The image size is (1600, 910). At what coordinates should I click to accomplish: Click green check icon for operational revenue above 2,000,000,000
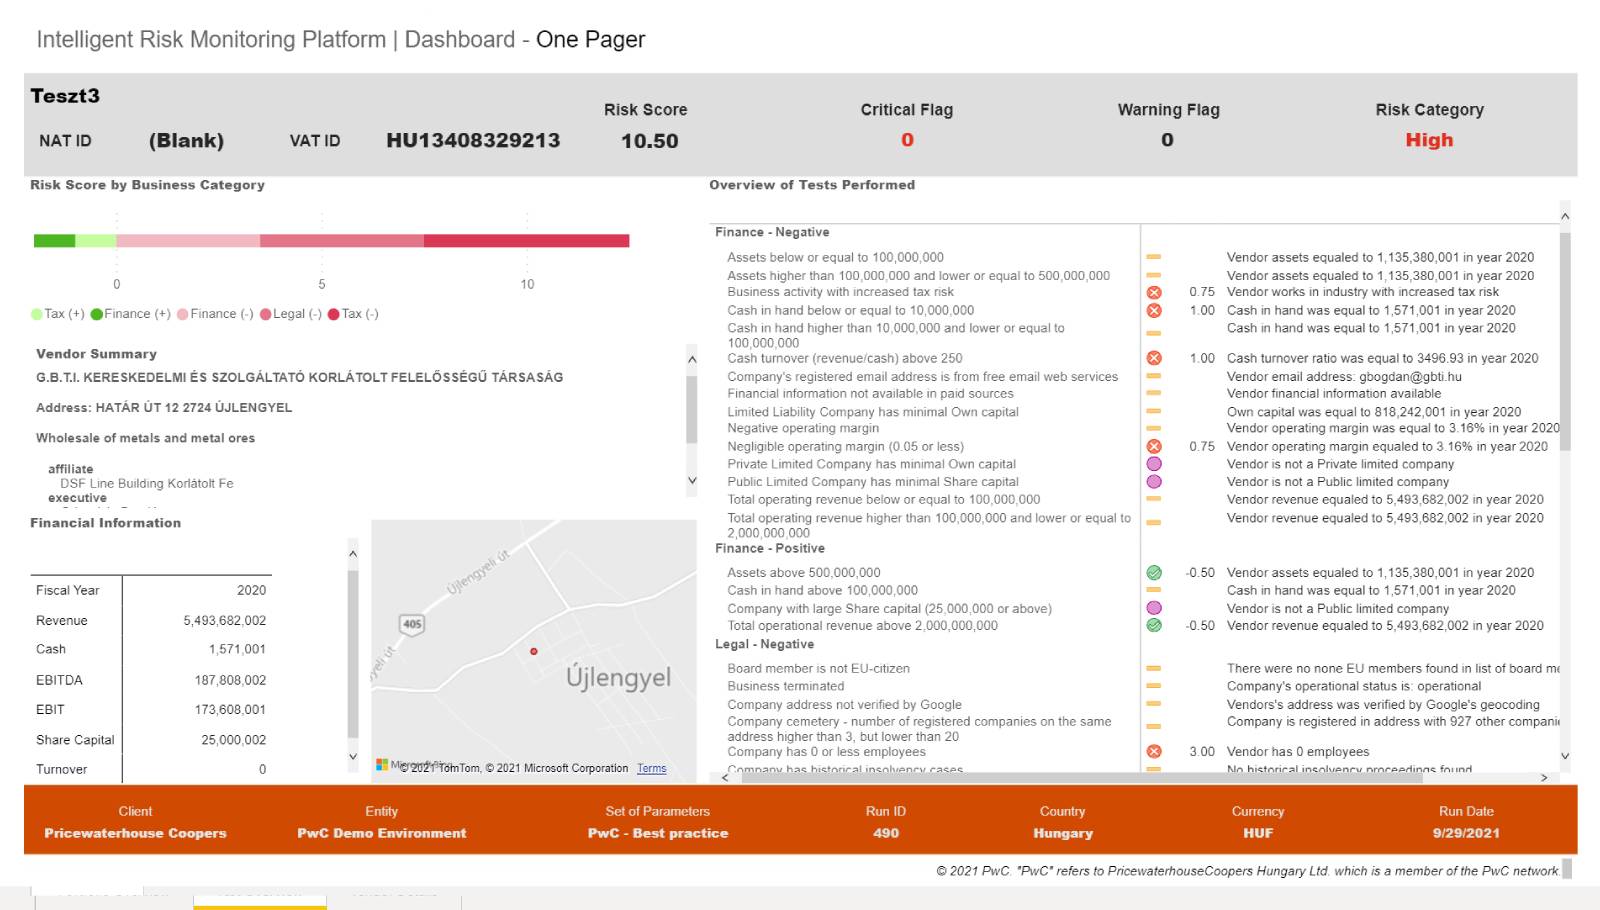click(1154, 626)
